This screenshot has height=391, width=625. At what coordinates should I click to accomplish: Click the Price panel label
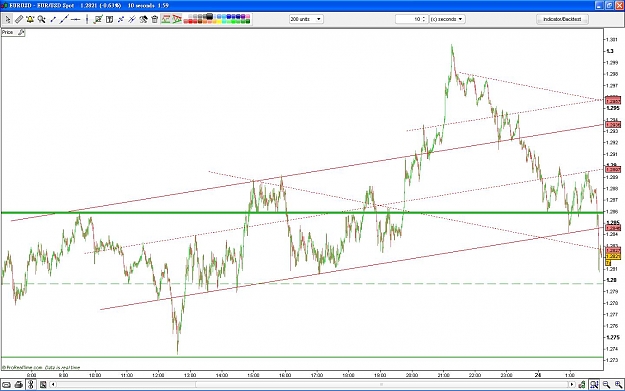click(8, 32)
